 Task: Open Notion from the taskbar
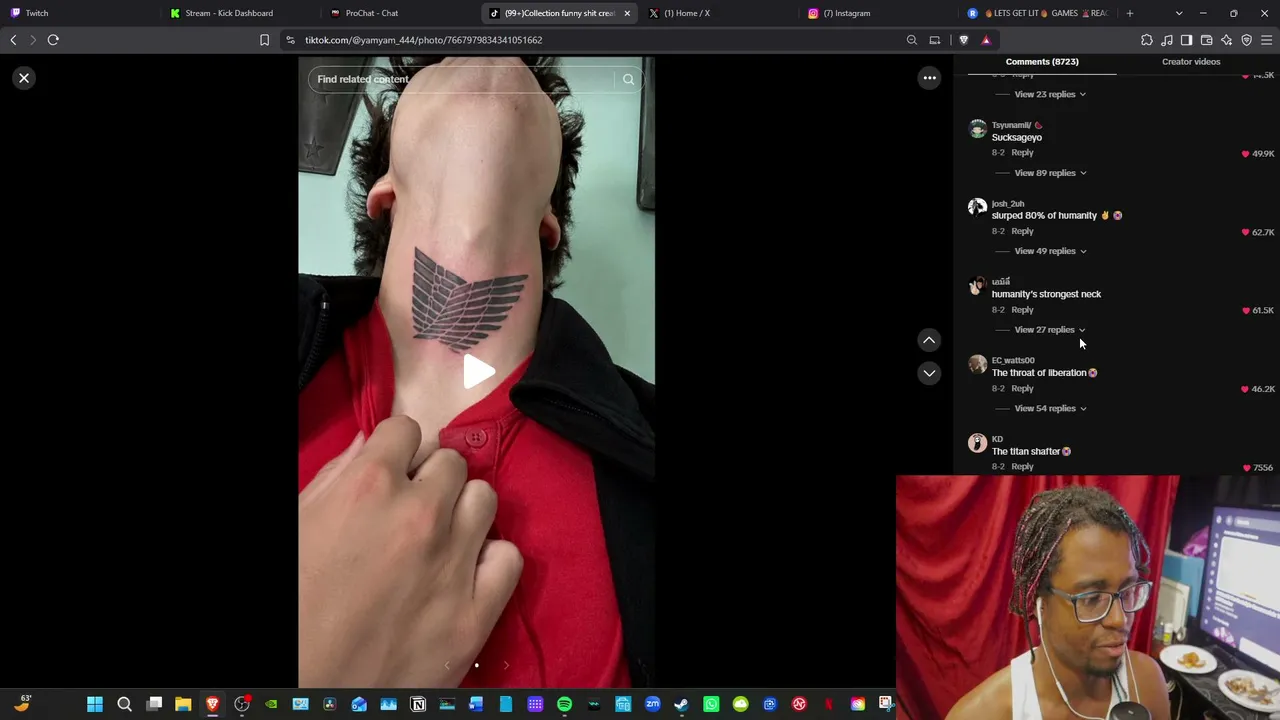(418, 704)
